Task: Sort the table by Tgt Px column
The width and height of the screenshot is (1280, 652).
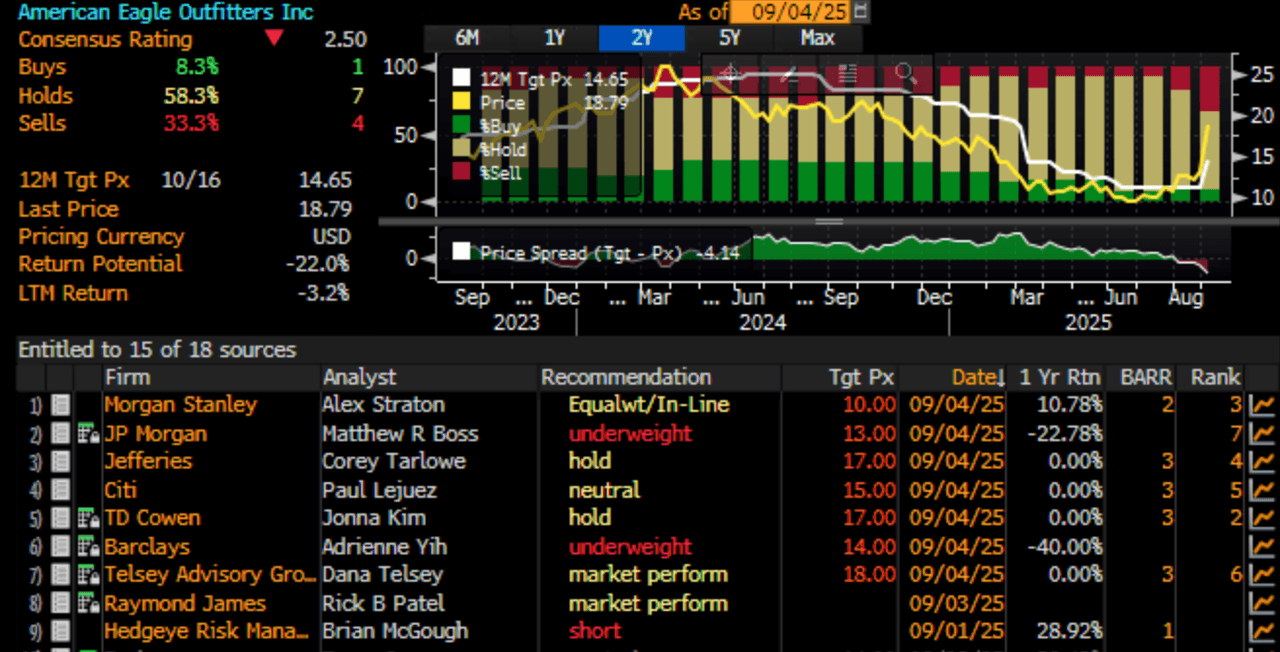Action: coord(861,377)
